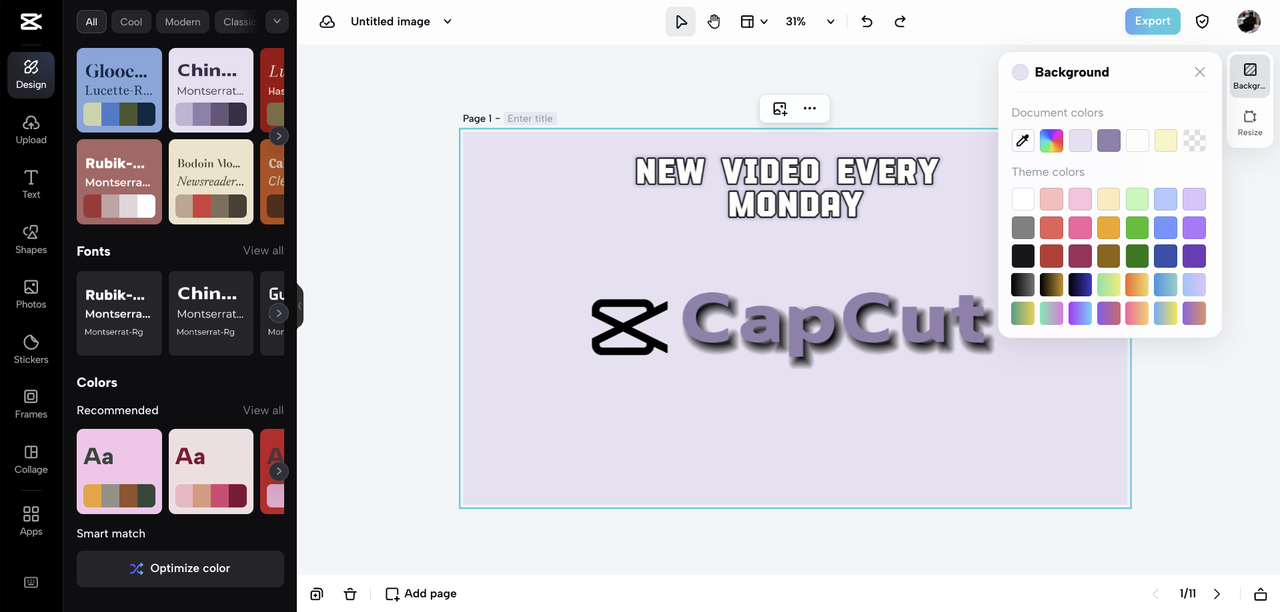Select the pointer select tool
Viewport: 1280px width, 612px height.
coord(681,22)
